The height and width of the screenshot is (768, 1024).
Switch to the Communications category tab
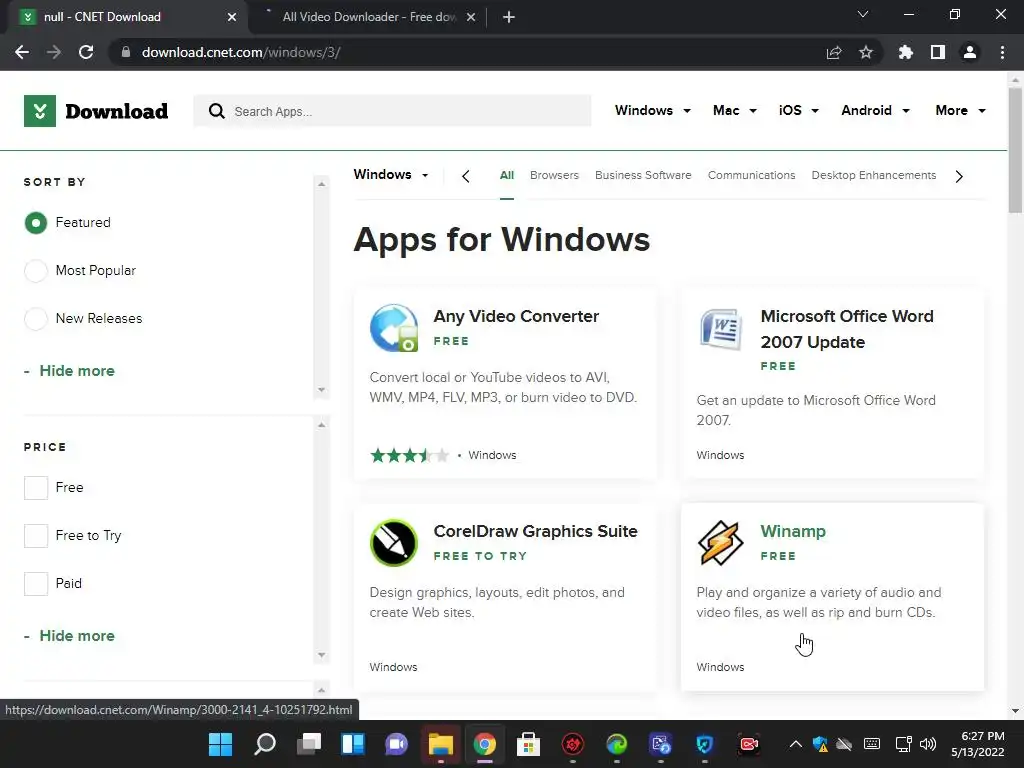coord(752,175)
